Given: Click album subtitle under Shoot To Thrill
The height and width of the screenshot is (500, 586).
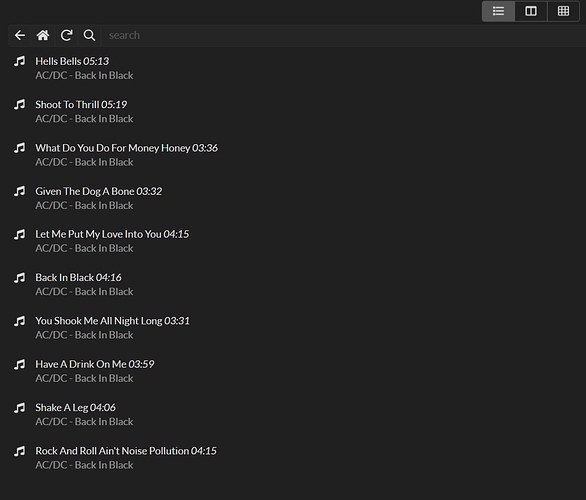Looking at the screenshot, I should pos(84,119).
